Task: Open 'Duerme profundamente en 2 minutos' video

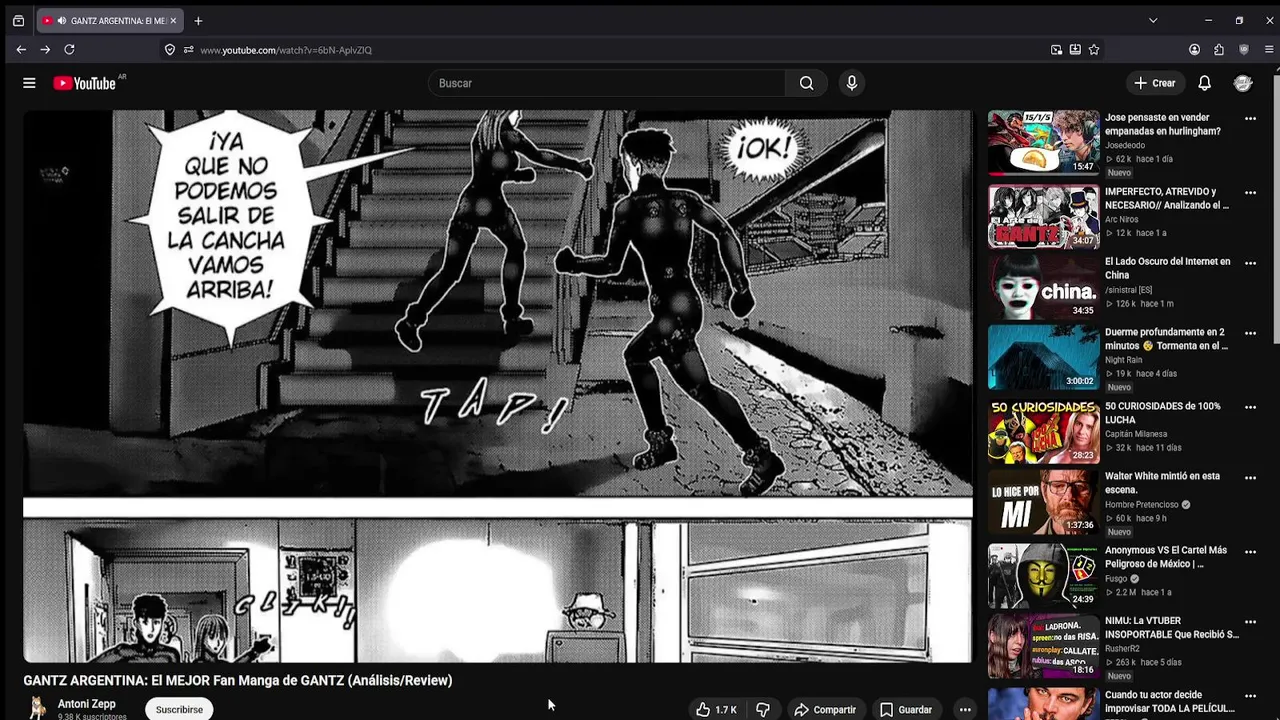Action: [1166, 339]
